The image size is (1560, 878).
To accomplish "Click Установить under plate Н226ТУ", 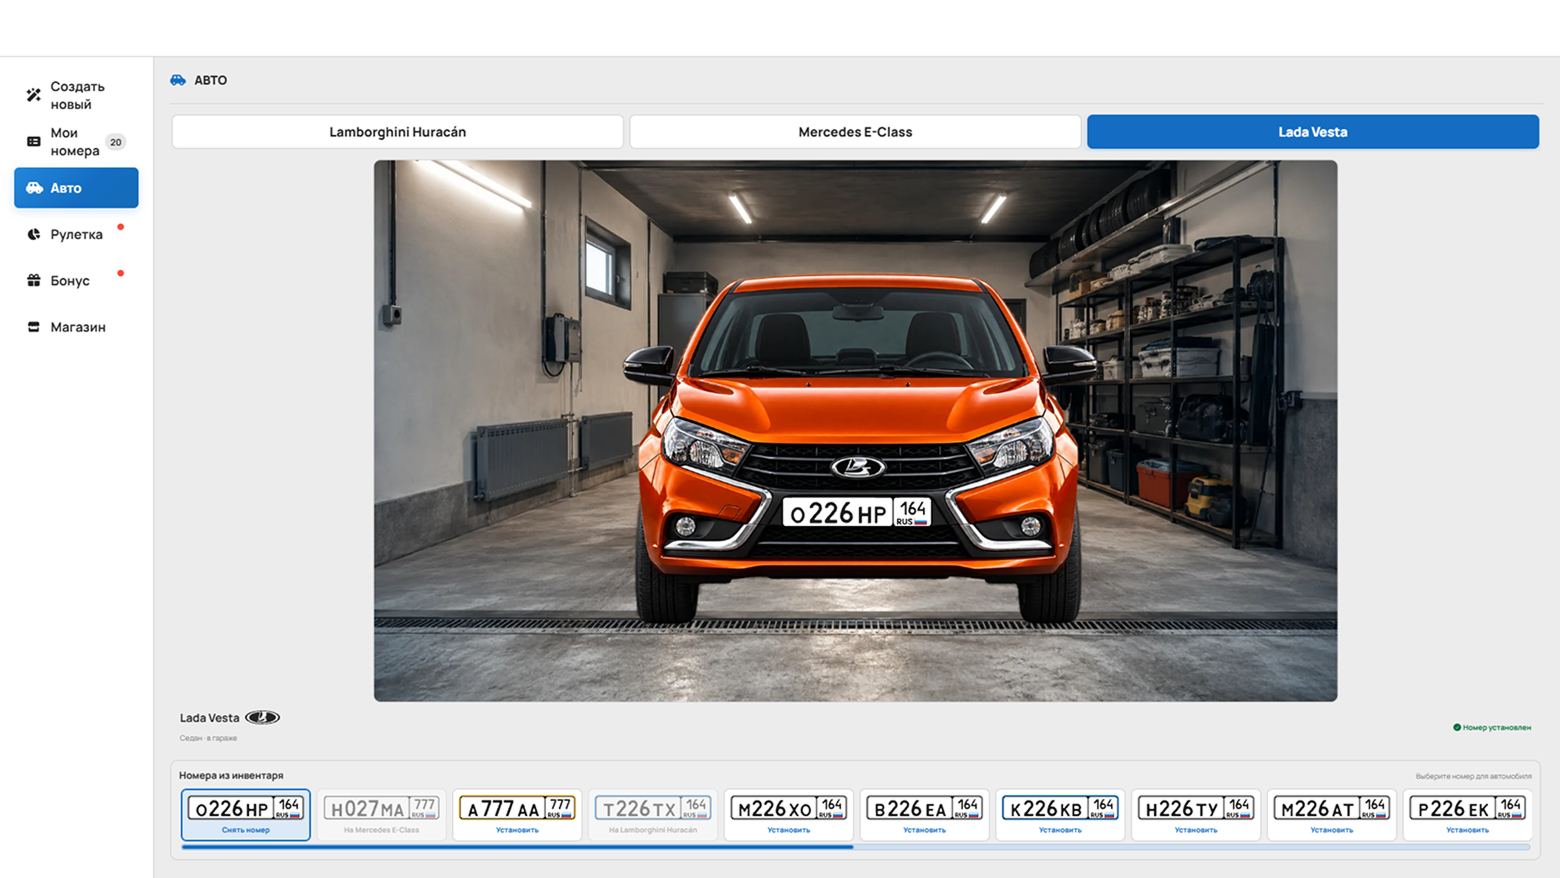I will click(x=1196, y=830).
